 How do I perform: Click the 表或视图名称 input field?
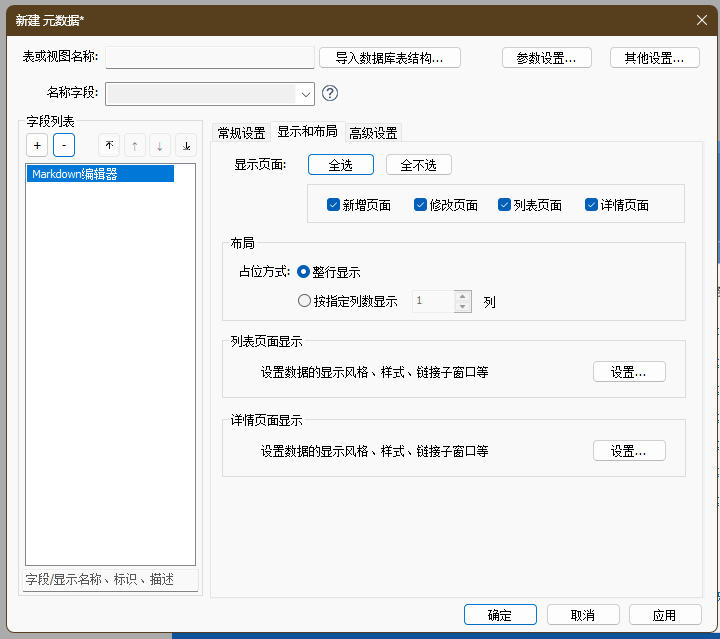click(x=210, y=57)
